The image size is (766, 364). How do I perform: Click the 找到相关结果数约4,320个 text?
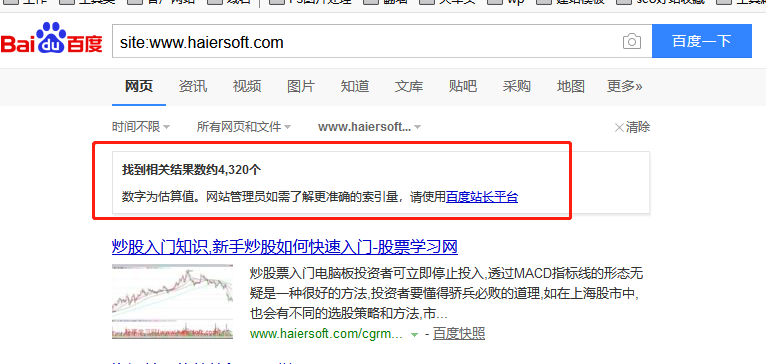coord(191,170)
